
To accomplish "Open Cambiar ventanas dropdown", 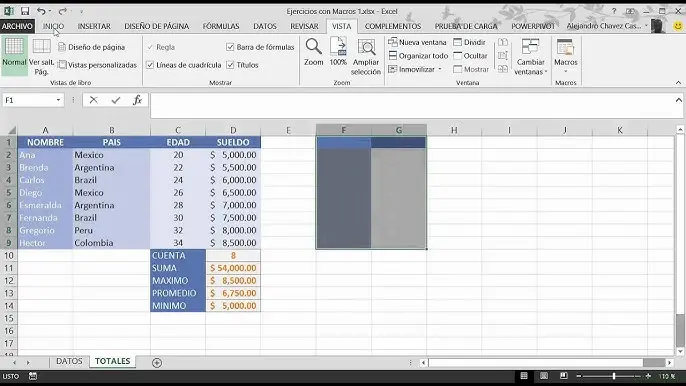I will click(x=530, y=57).
